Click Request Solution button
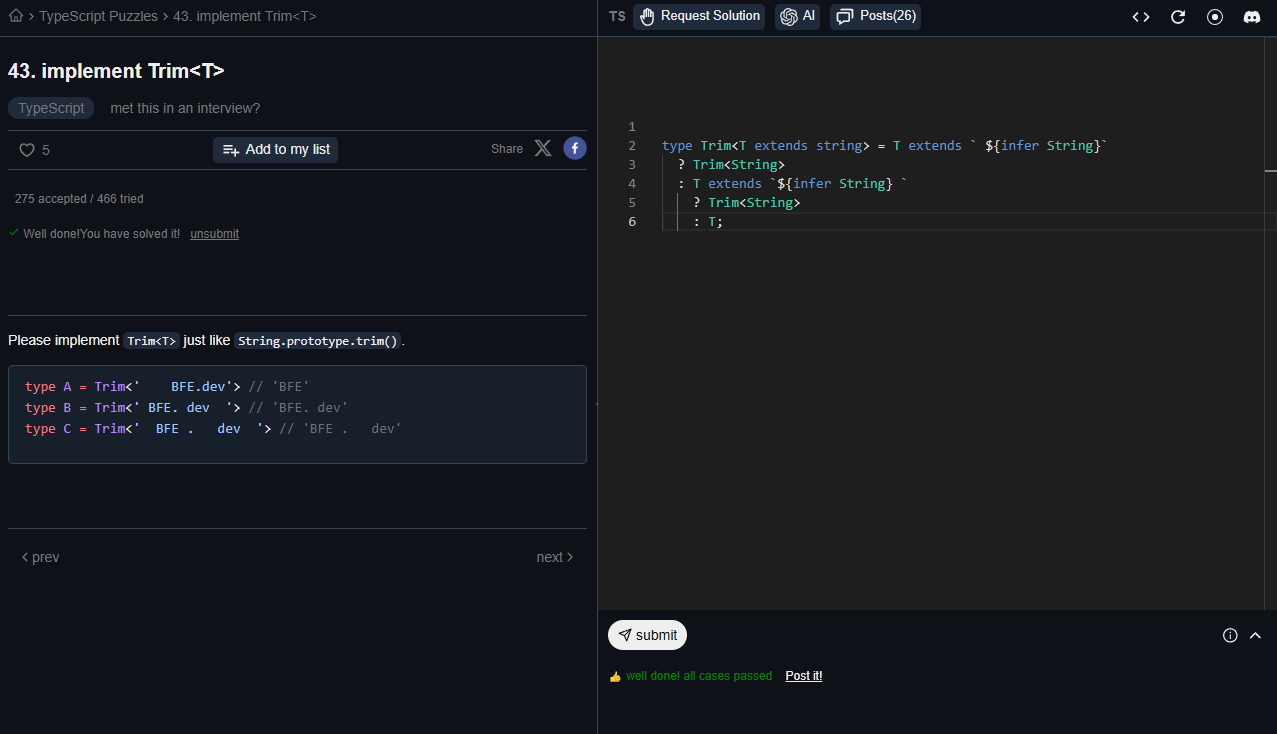Image resolution: width=1277 pixels, height=734 pixels. (x=699, y=16)
